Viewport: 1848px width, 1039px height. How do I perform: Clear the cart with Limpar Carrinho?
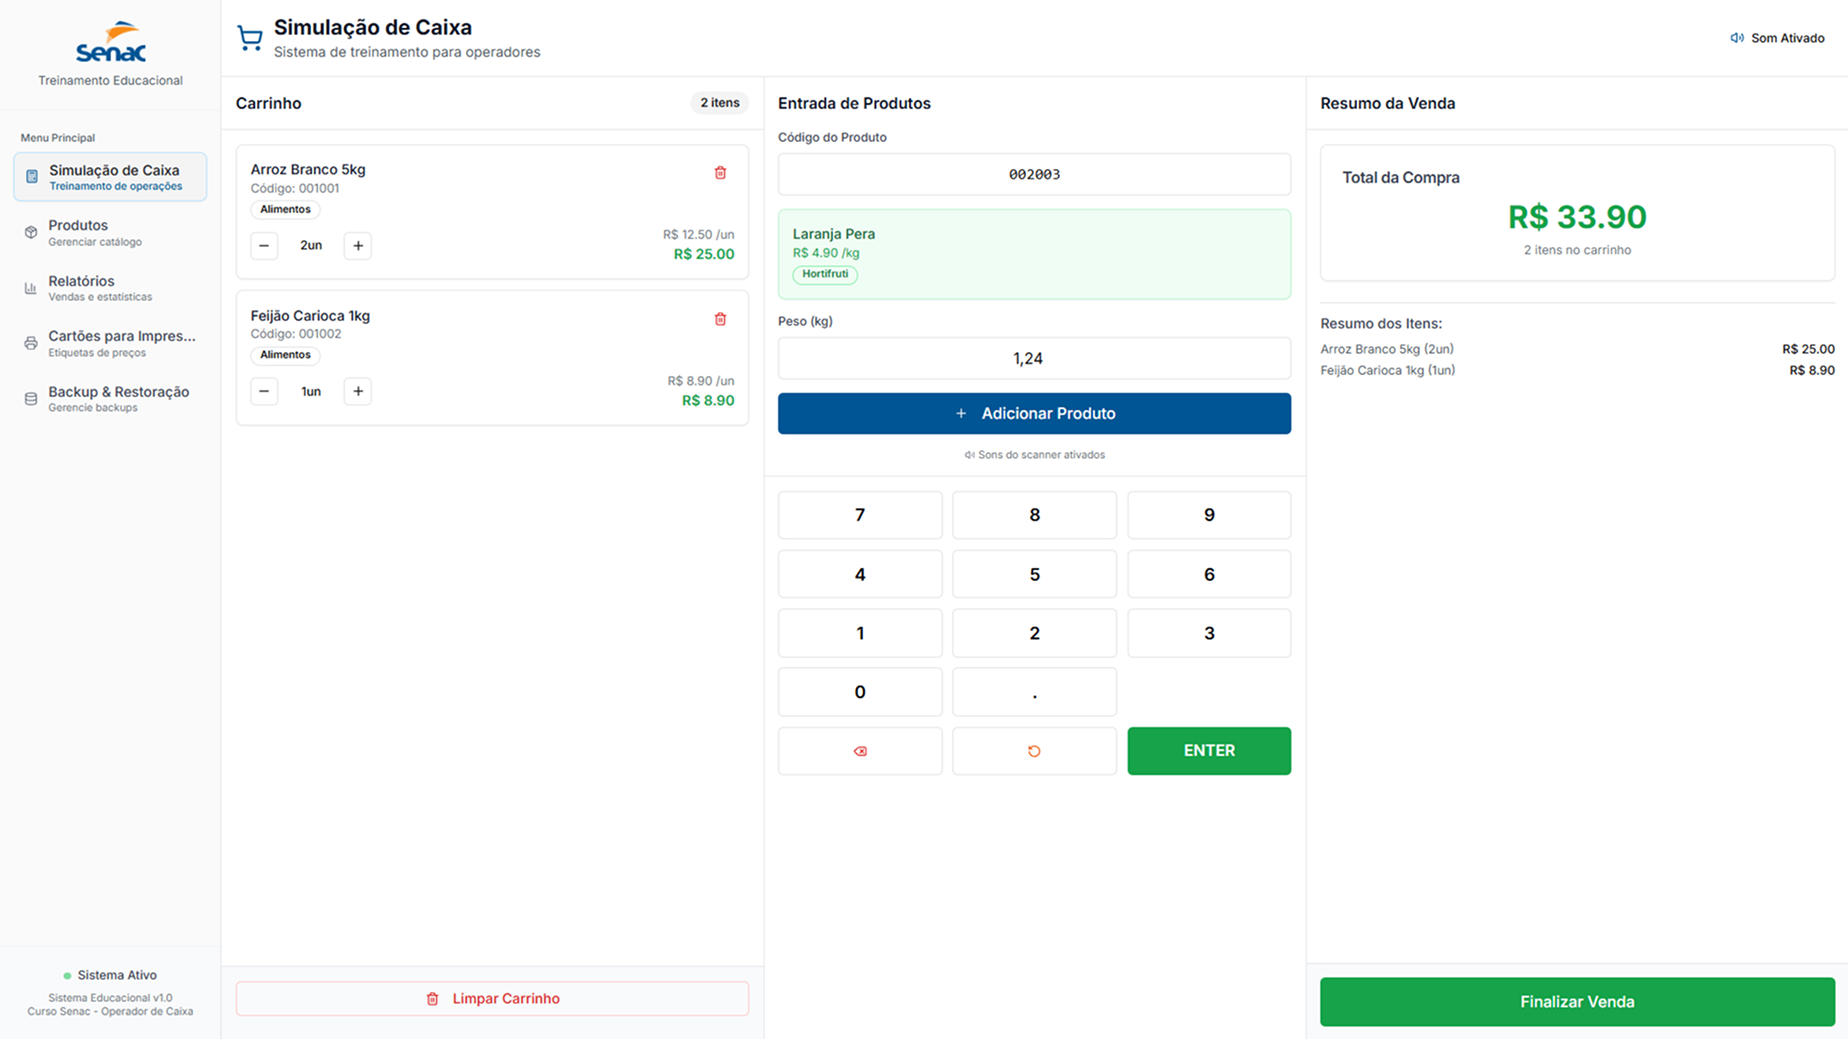coord(492,998)
